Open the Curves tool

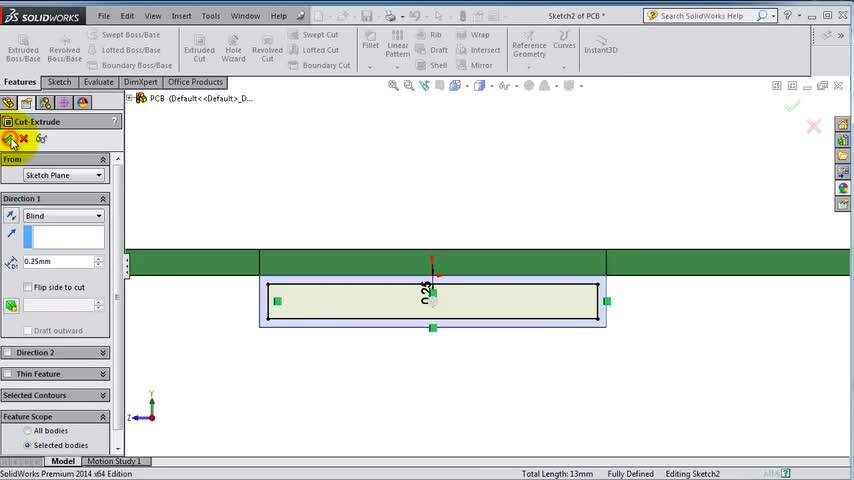564,40
